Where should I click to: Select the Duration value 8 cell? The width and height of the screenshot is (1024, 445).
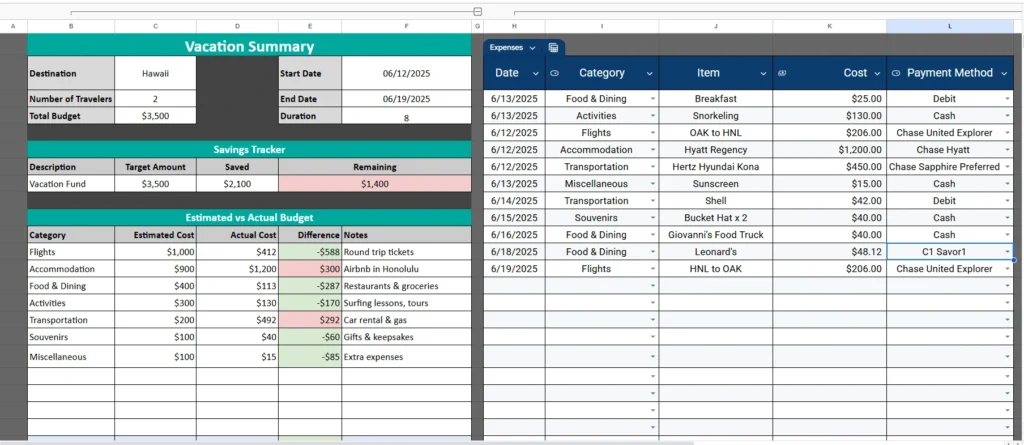point(406,116)
